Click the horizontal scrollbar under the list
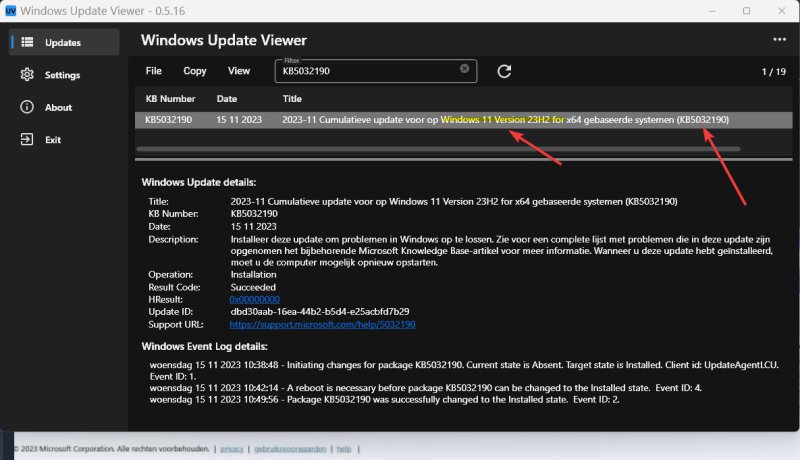This screenshot has height=460, width=800. tap(438, 149)
